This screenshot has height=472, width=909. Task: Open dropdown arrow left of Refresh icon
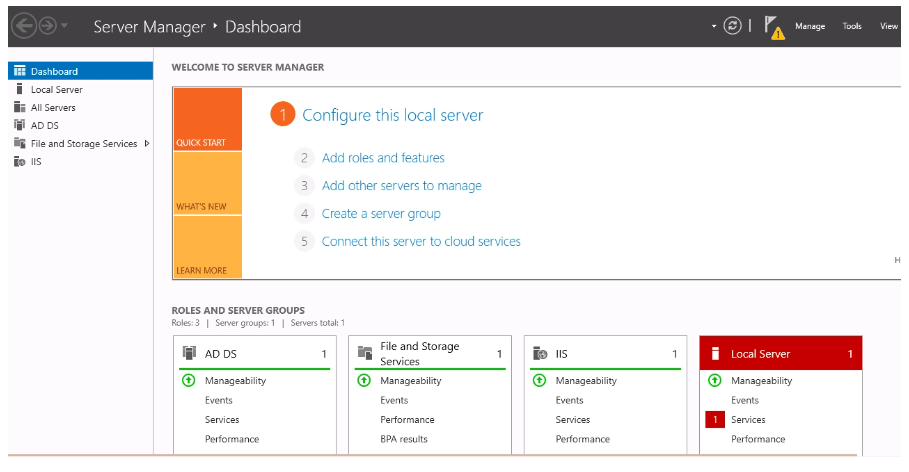coord(714,26)
